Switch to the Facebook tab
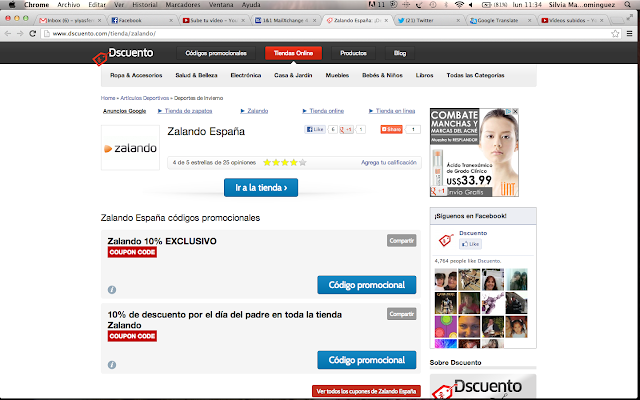 142,20
